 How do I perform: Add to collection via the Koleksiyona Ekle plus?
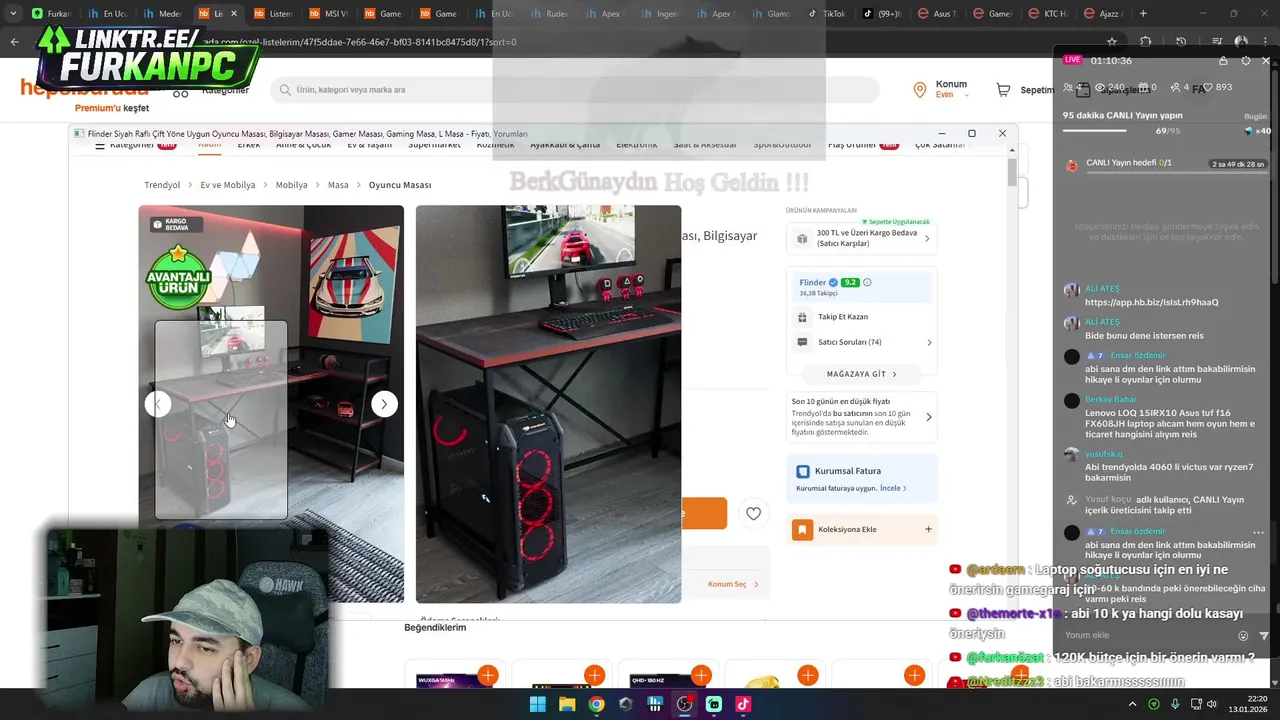pos(928,529)
